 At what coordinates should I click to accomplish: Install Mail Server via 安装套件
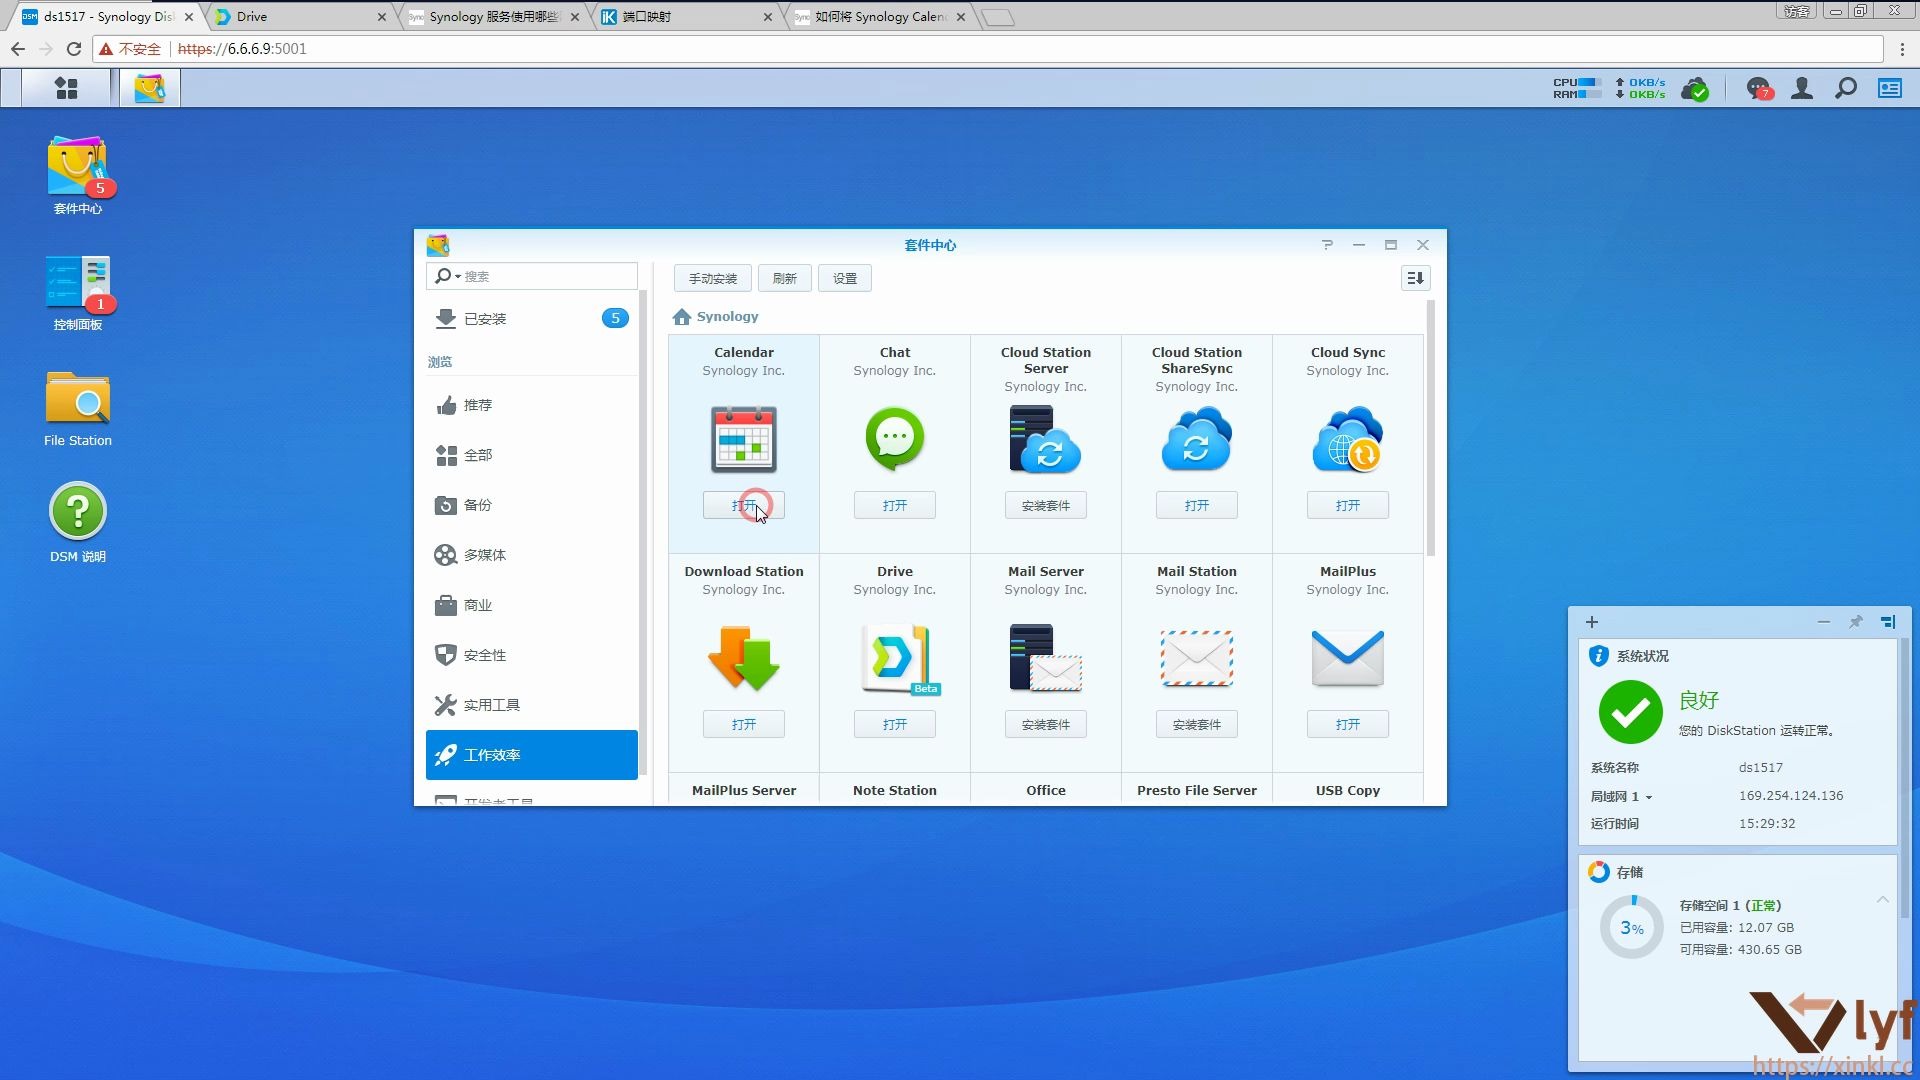tap(1046, 725)
